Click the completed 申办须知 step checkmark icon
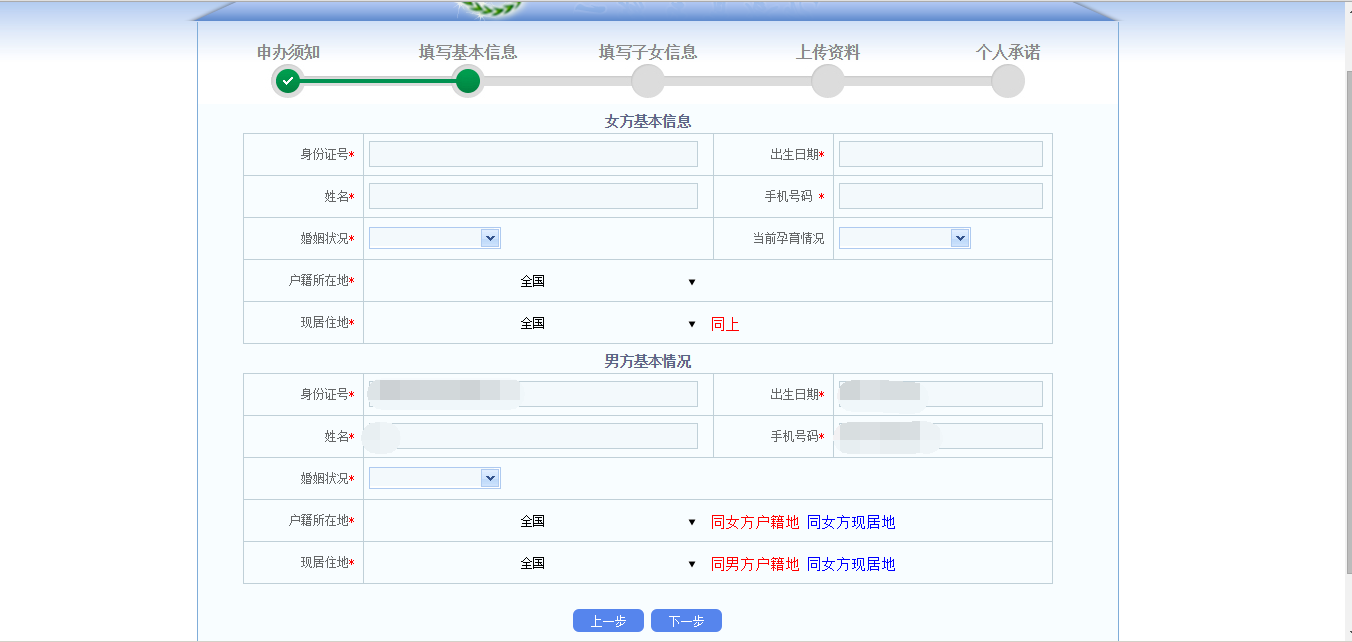Screen dimensions: 1352x642 click(288, 80)
